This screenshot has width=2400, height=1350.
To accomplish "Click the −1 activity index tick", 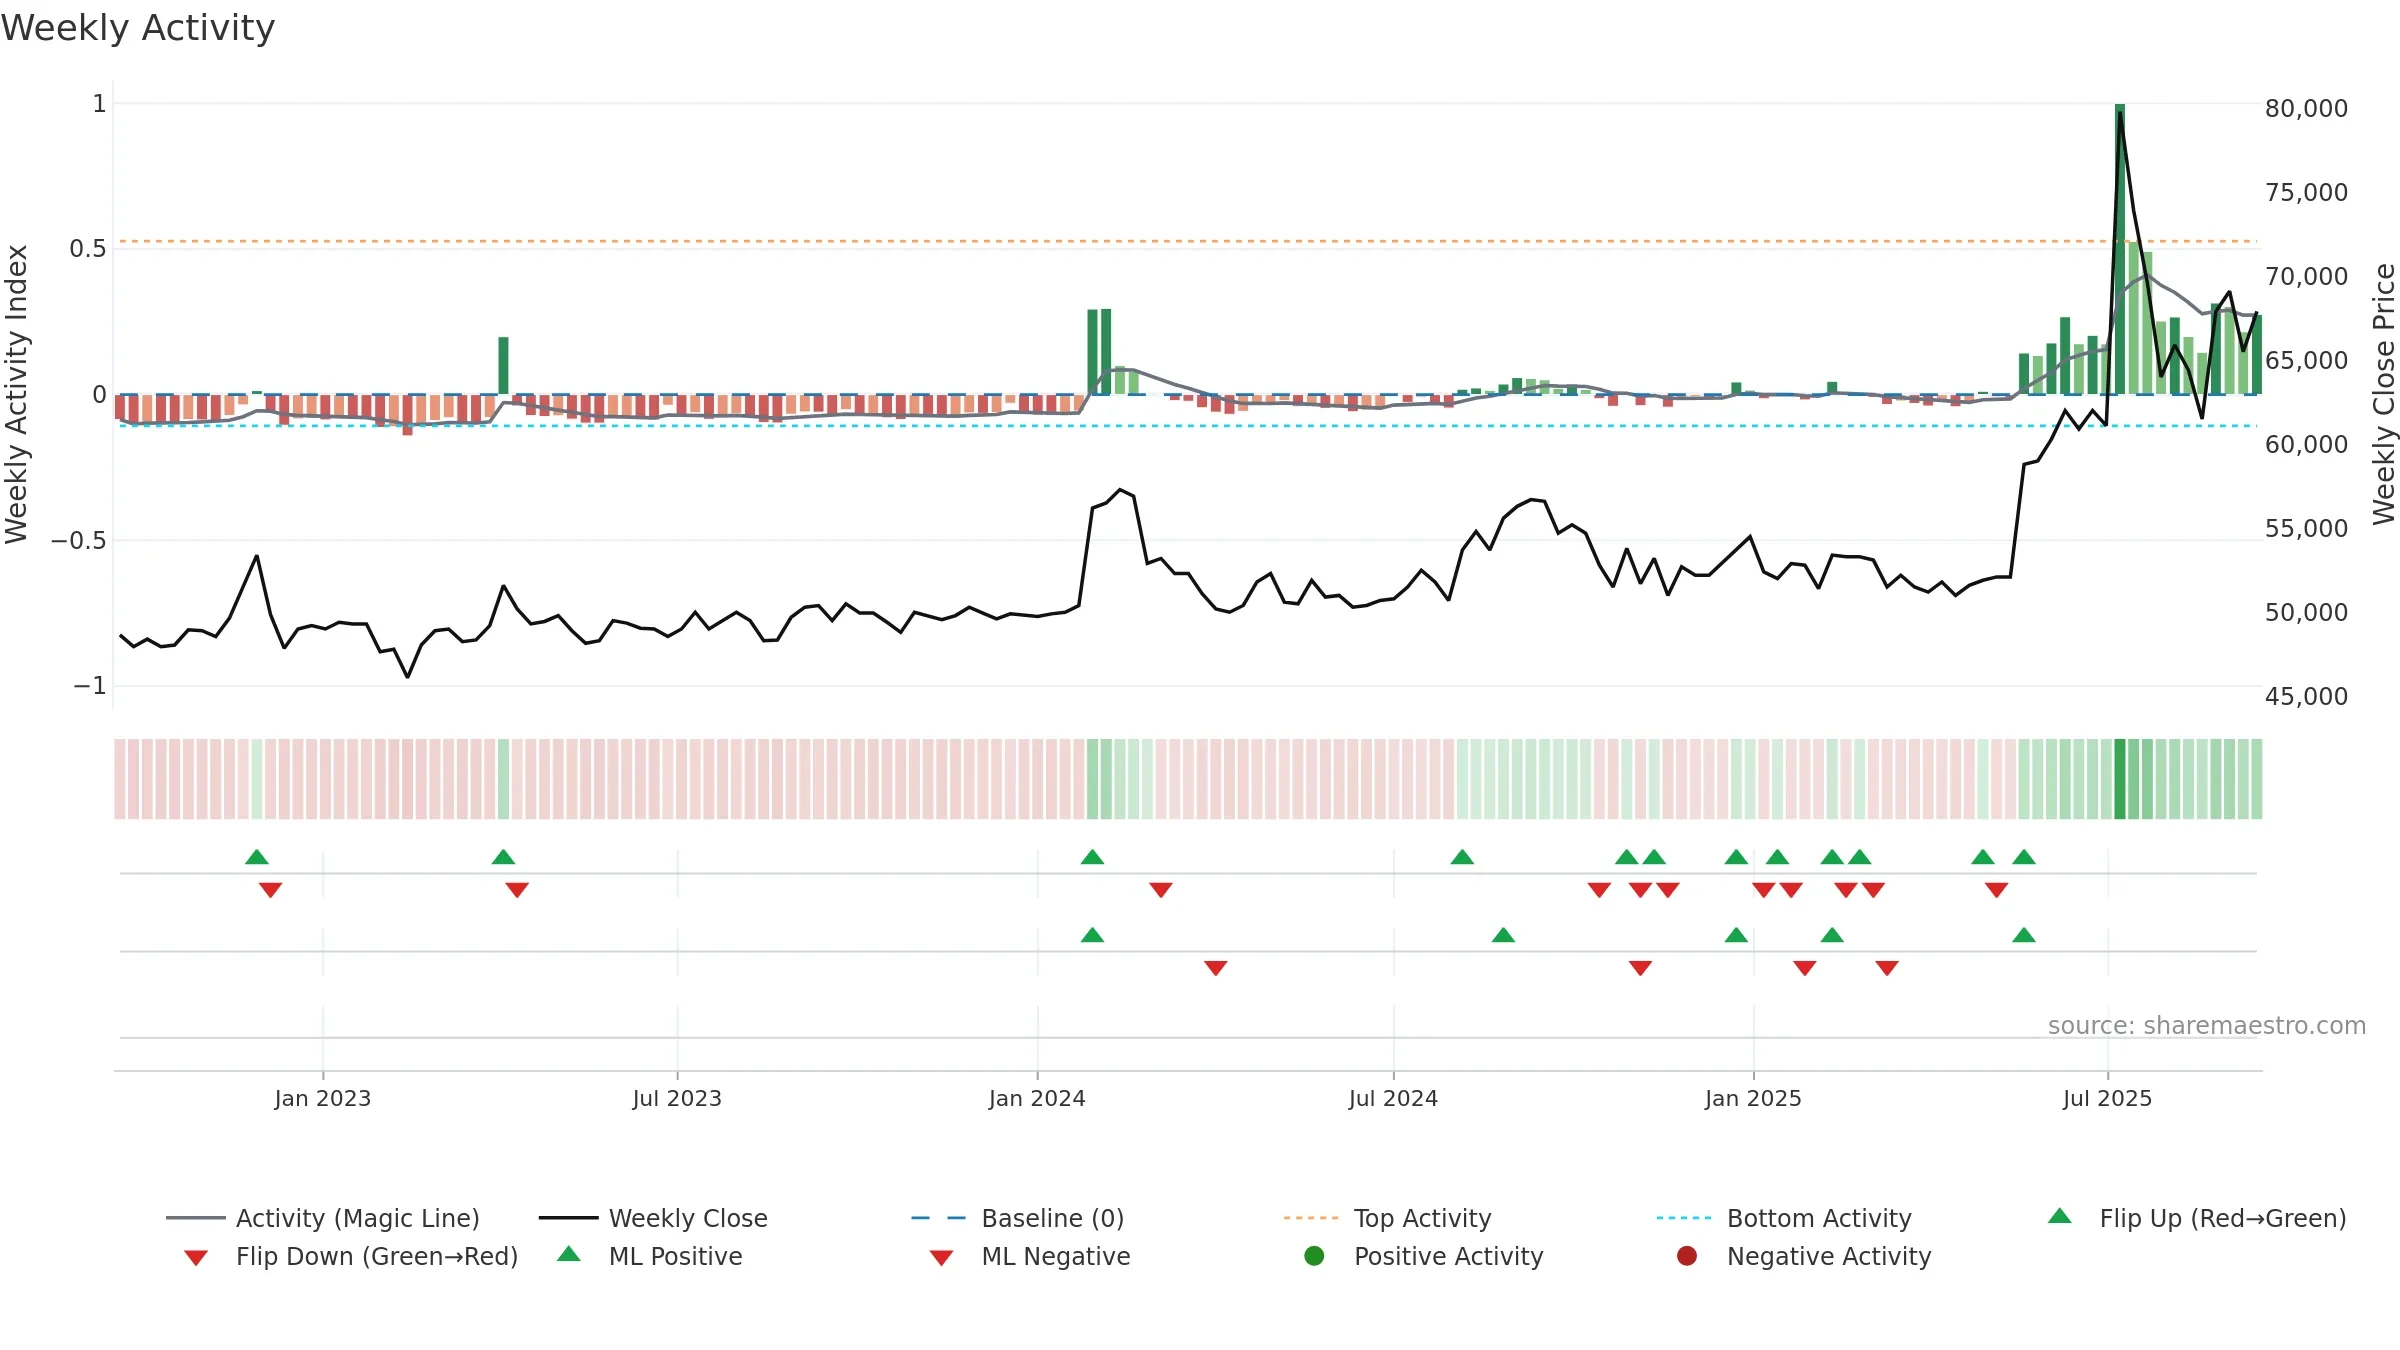I will point(89,685).
